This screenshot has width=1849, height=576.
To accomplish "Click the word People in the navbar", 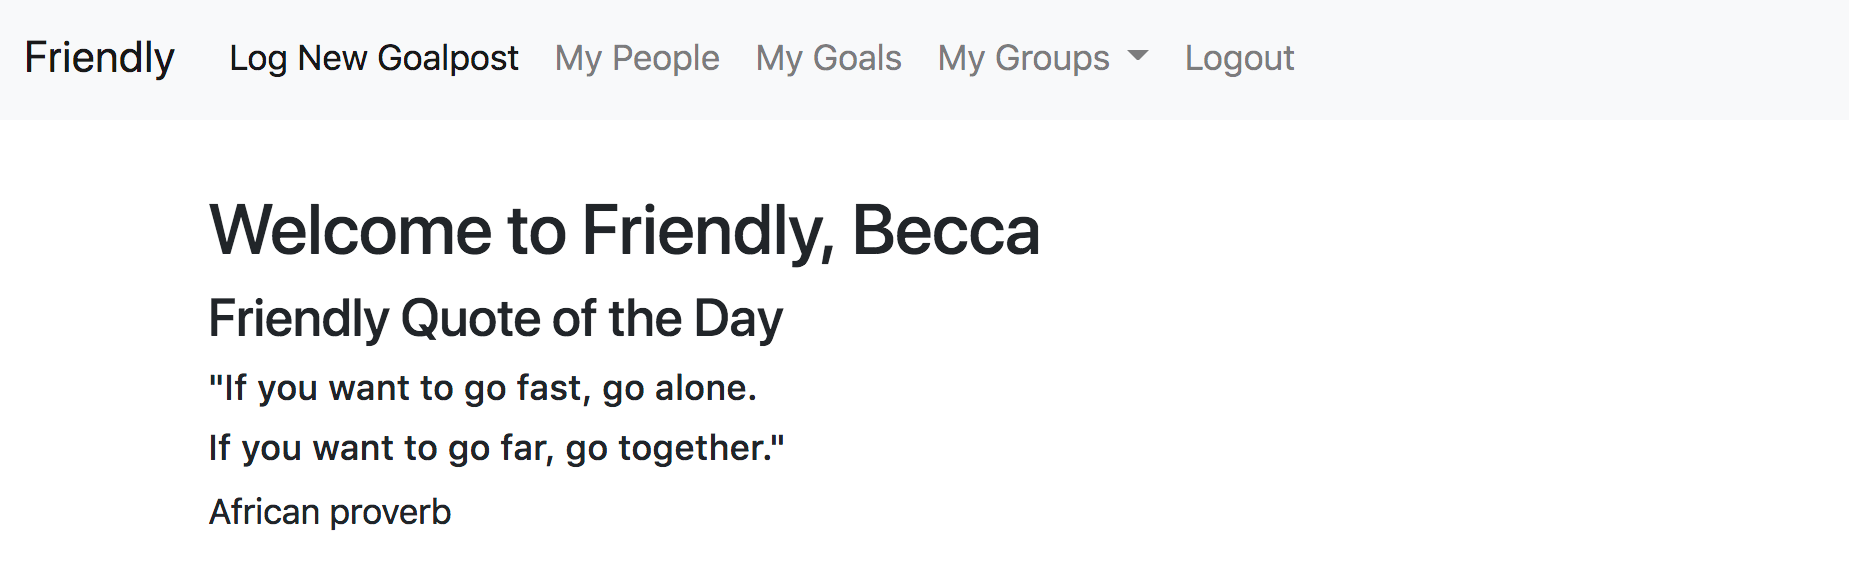I will pyautogui.click(x=665, y=58).
